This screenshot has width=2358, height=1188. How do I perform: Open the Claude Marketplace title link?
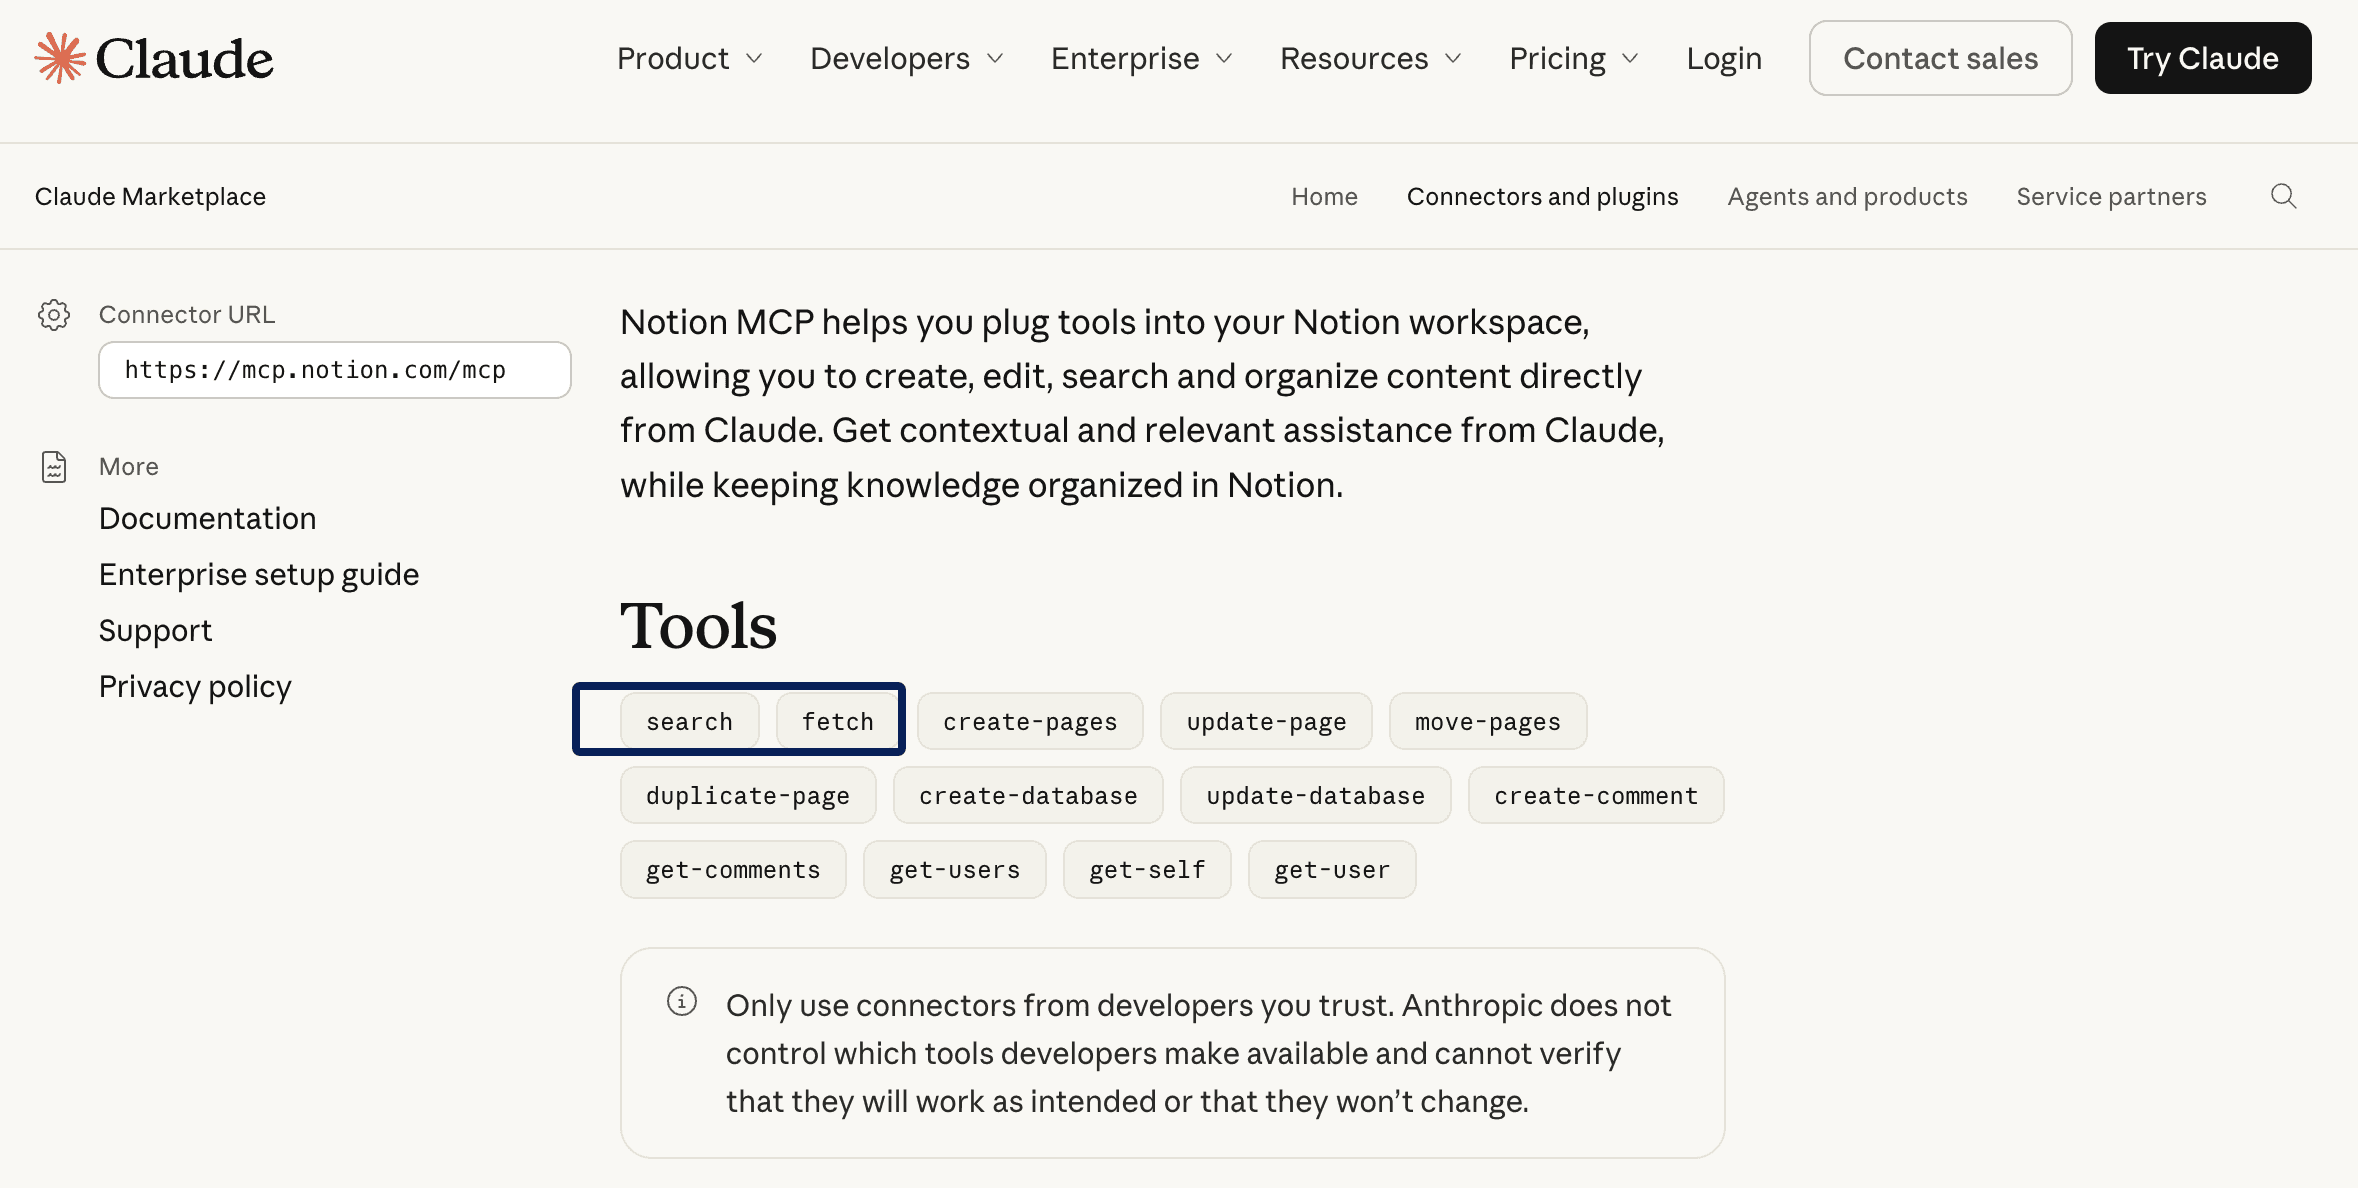click(150, 196)
